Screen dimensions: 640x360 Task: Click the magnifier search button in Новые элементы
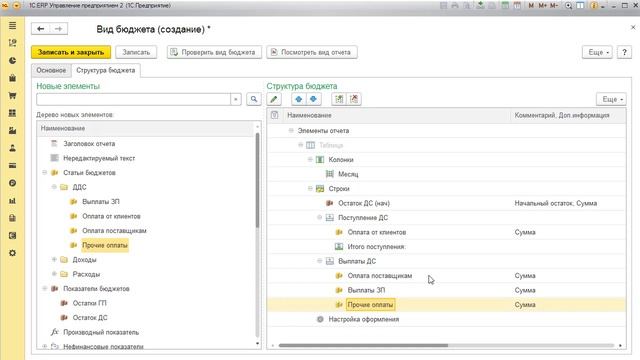[x=254, y=99]
